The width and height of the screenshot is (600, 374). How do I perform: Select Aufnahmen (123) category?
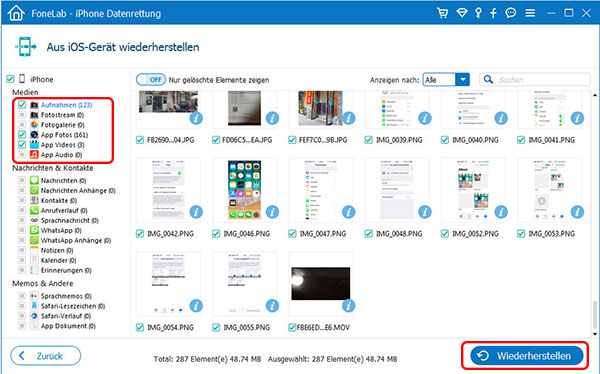pos(66,105)
